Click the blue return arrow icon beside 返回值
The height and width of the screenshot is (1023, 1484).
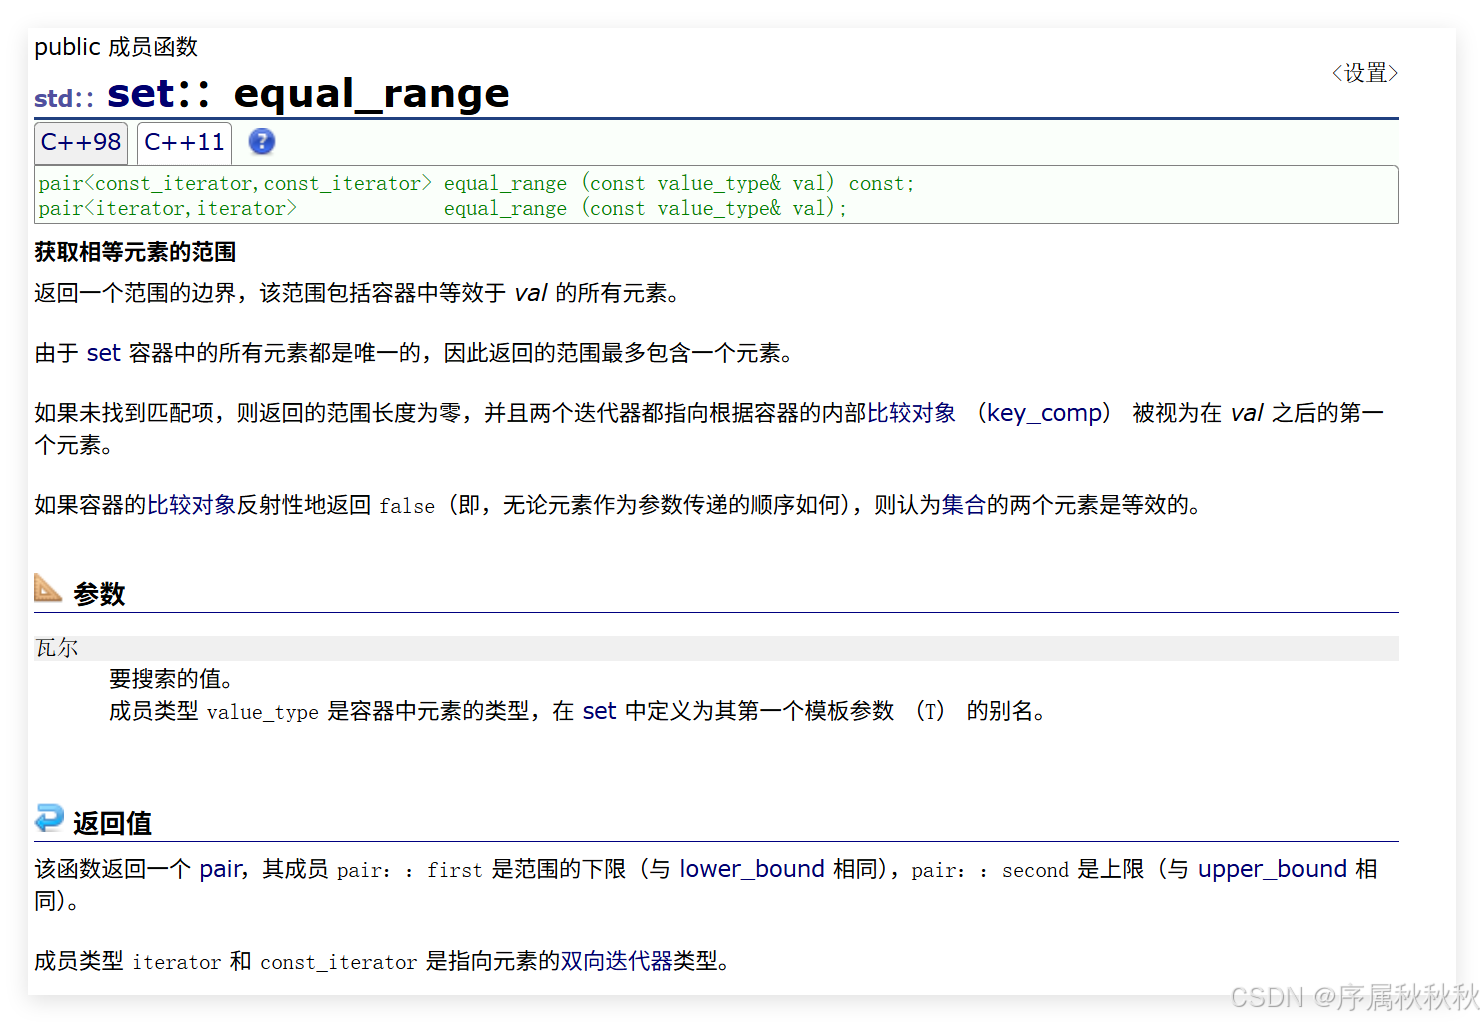(x=49, y=818)
